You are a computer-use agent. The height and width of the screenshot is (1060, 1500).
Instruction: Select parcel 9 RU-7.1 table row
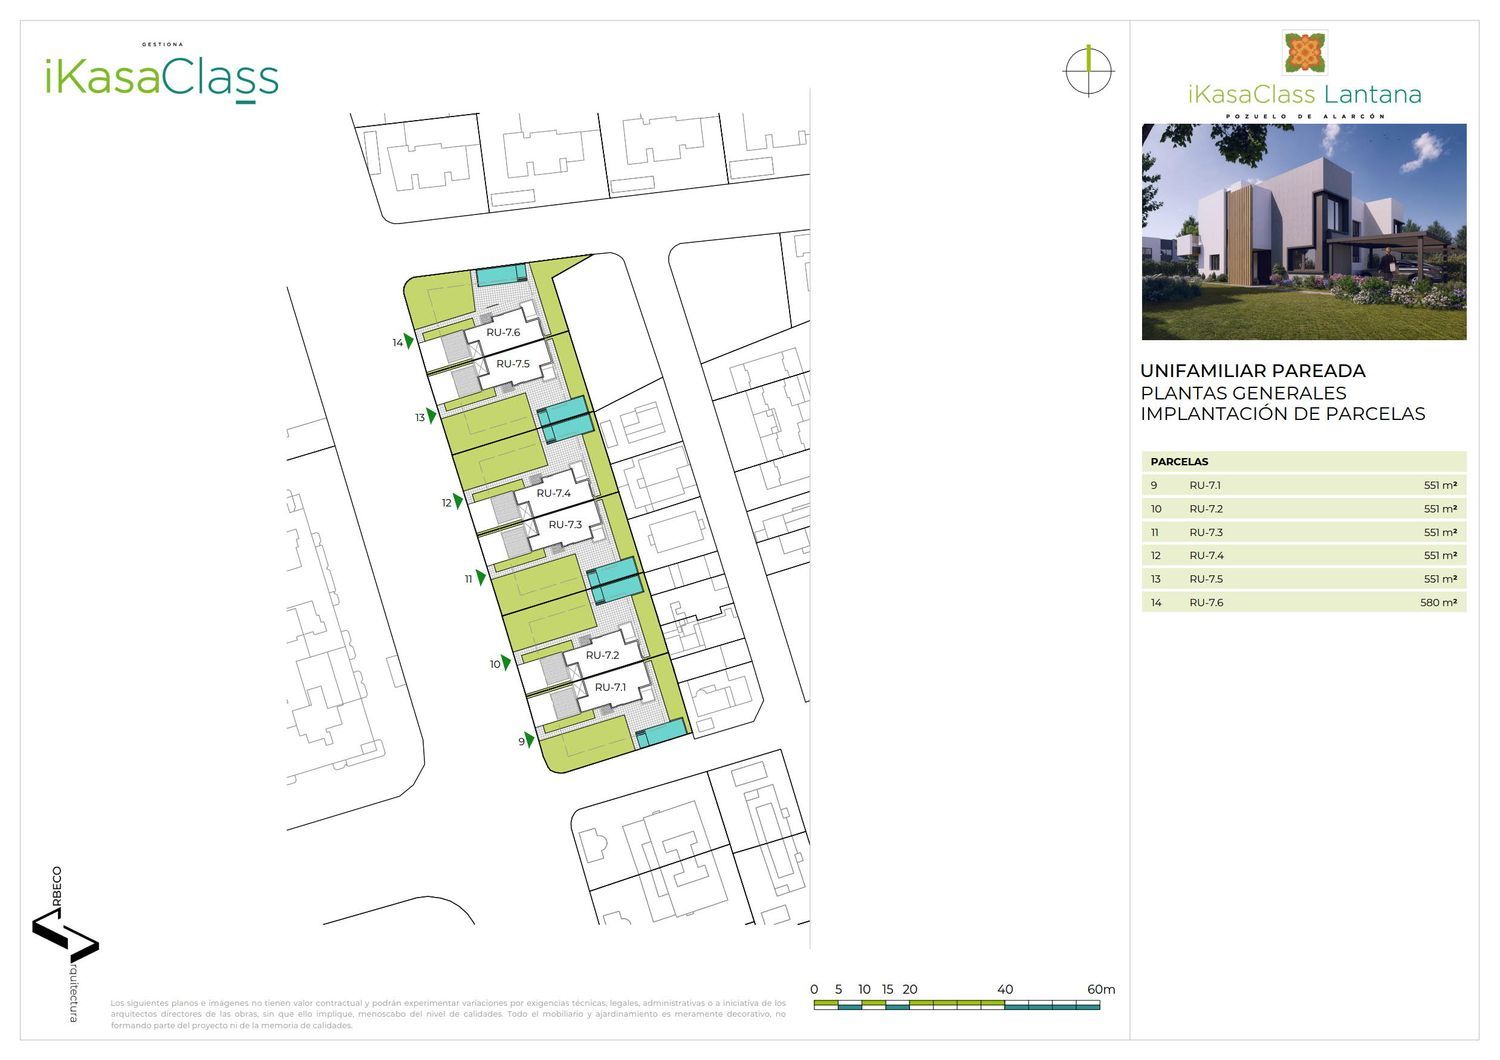(x=1303, y=486)
